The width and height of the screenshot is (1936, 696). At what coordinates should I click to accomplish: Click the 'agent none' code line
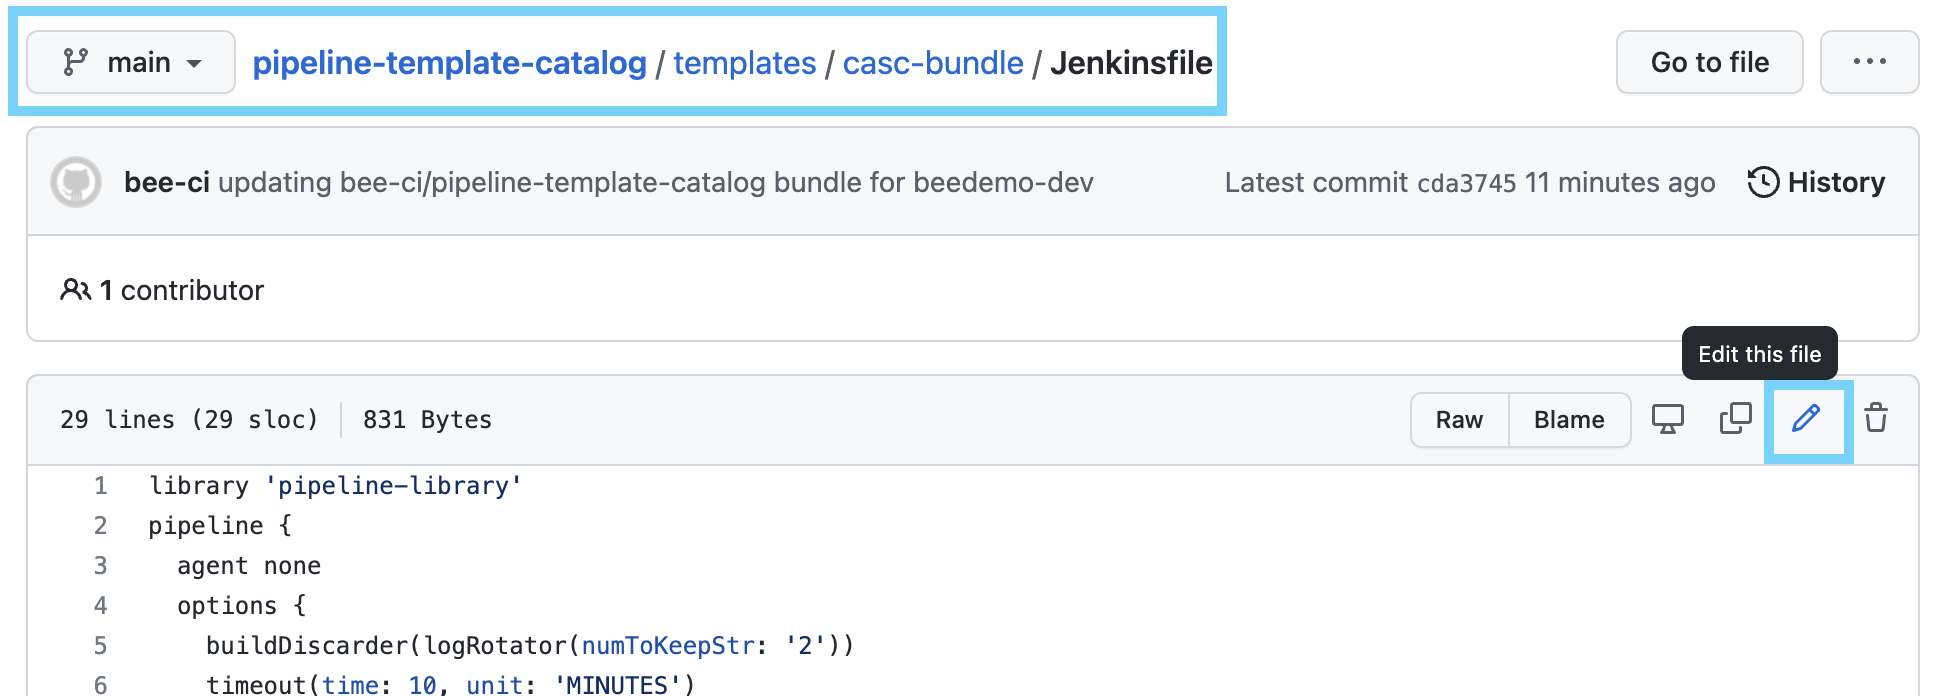[249, 566]
